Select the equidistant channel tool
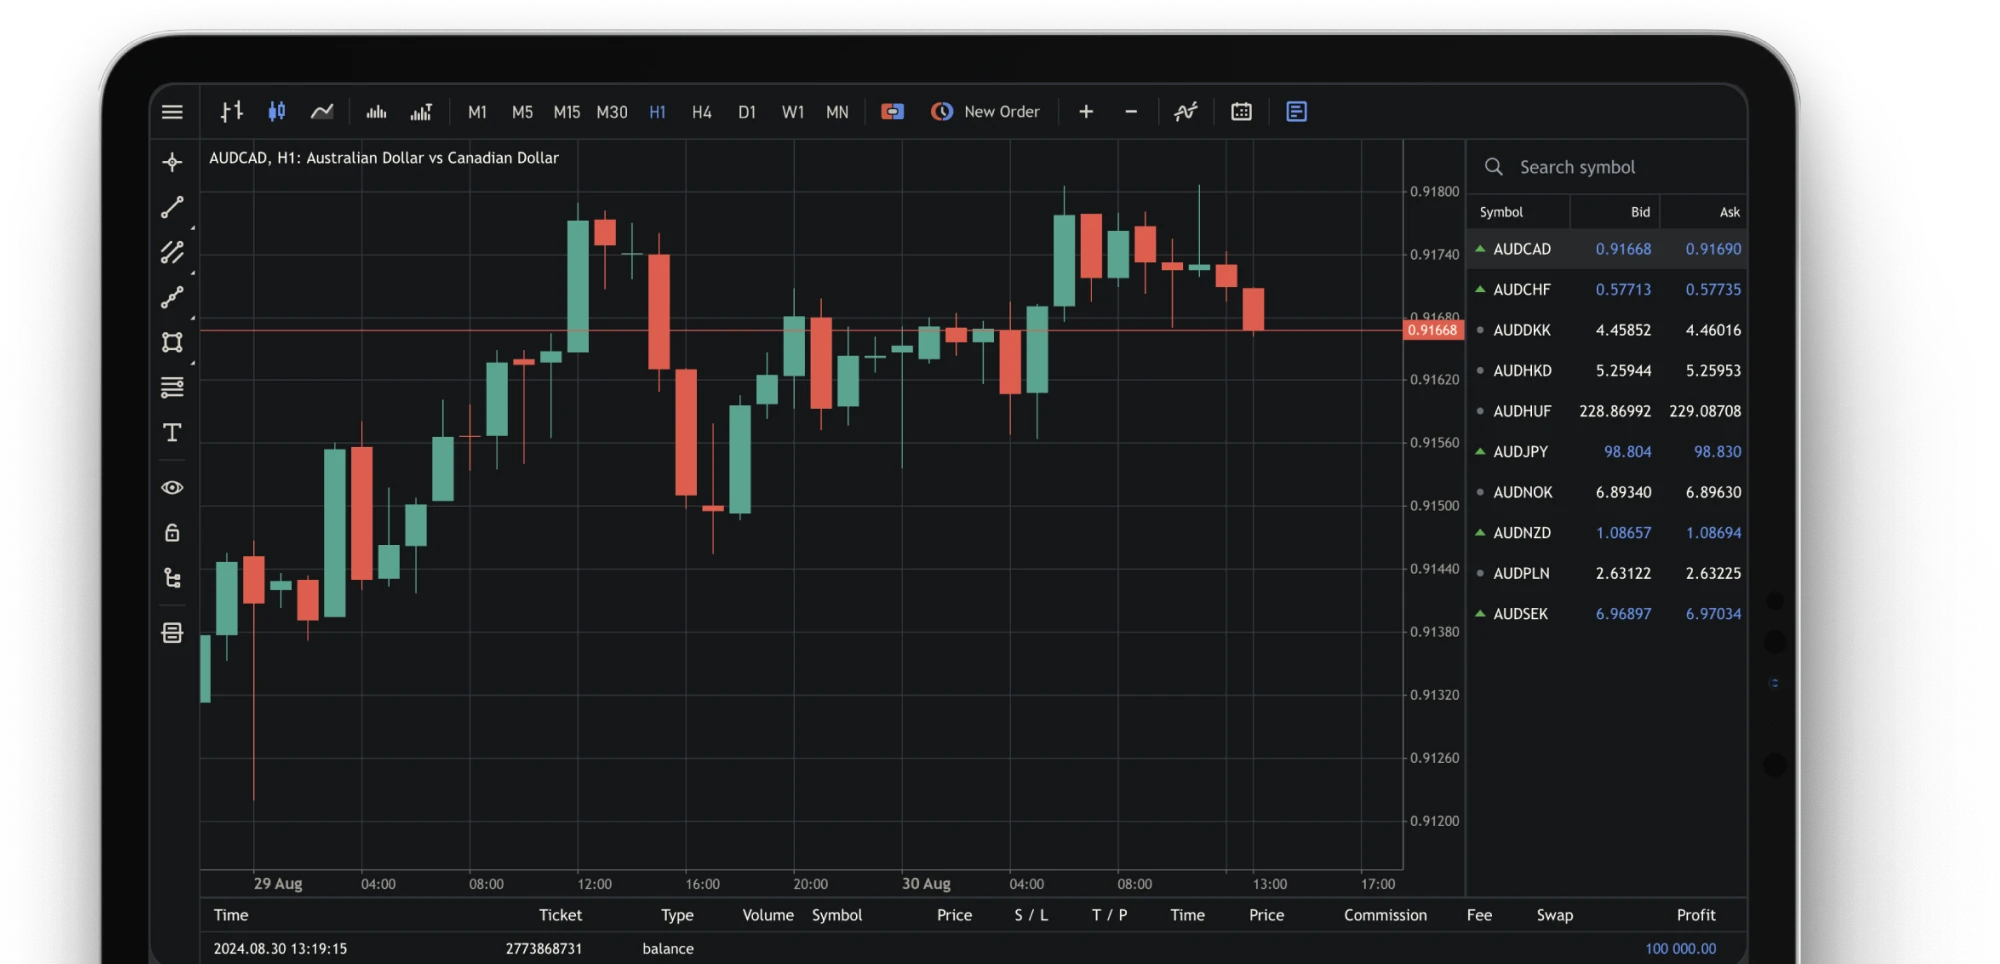This screenshot has height=964, width=2000. pos(172,252)
